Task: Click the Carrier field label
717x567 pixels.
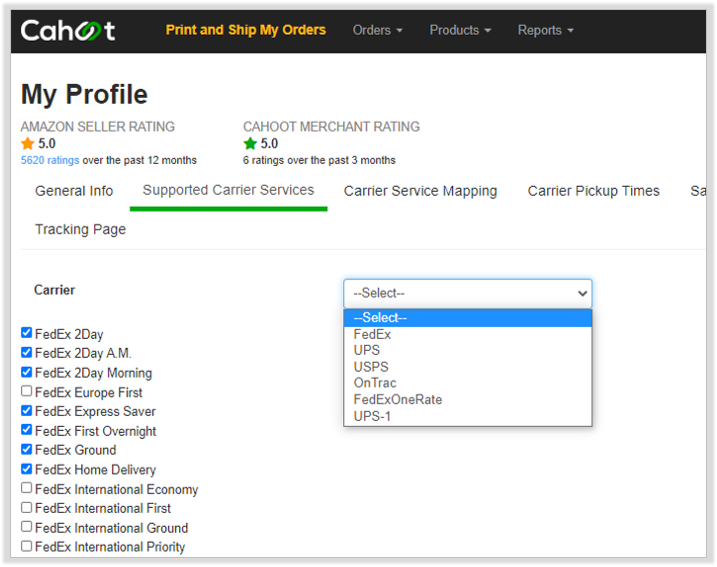Action: (x=54, y=290)
